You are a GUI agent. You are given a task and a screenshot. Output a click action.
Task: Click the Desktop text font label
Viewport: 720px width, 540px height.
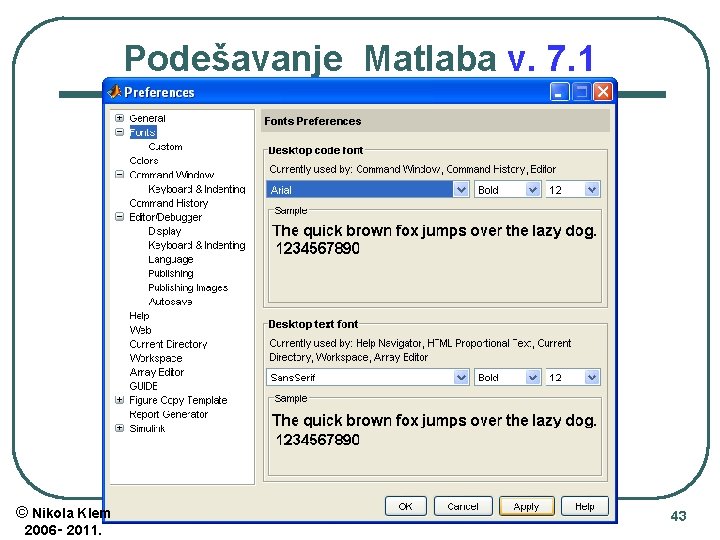click(x=313, y=324)
